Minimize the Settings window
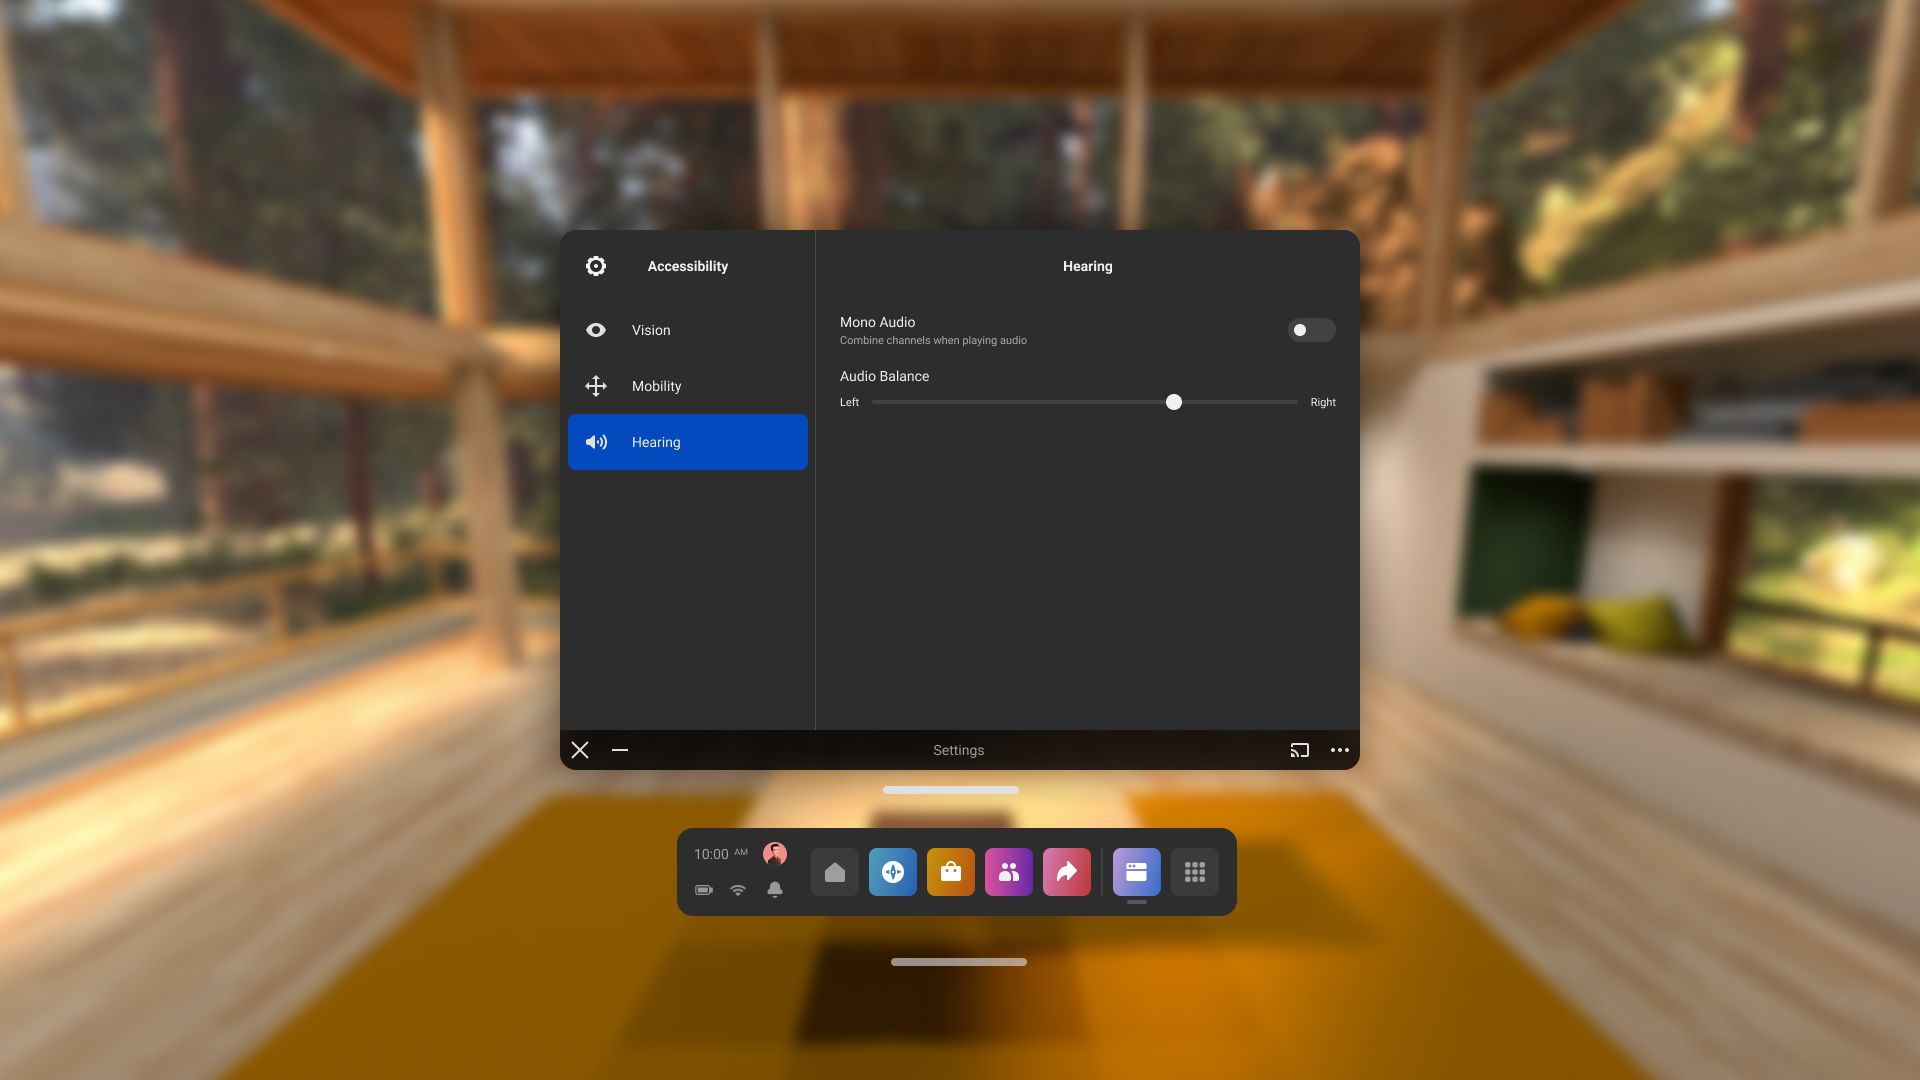This screenshot has width=1920, height=1080. coord(620,750)
